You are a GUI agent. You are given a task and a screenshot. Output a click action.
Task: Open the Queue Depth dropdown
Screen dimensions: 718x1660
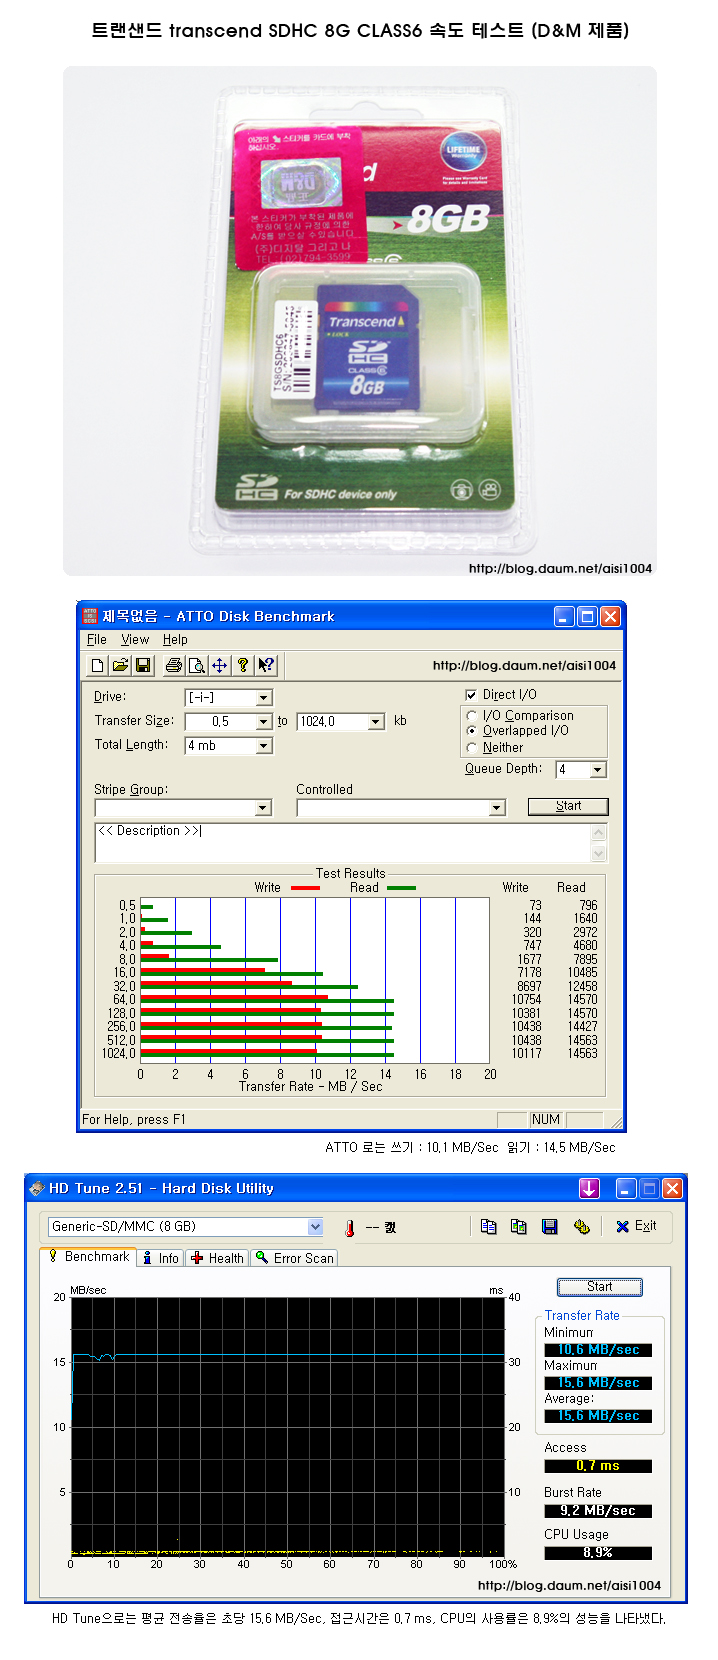point(598,770)
